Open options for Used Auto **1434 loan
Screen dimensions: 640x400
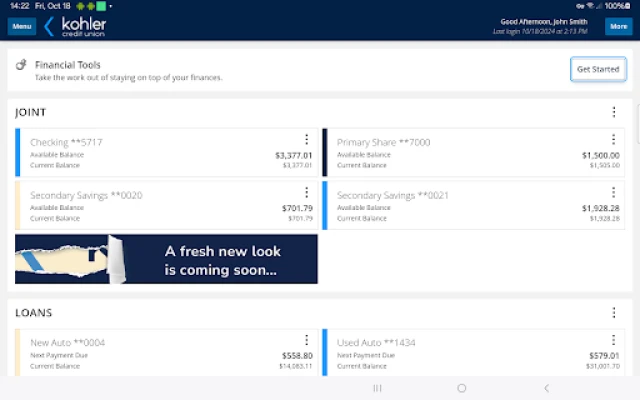tap(614, 340)
